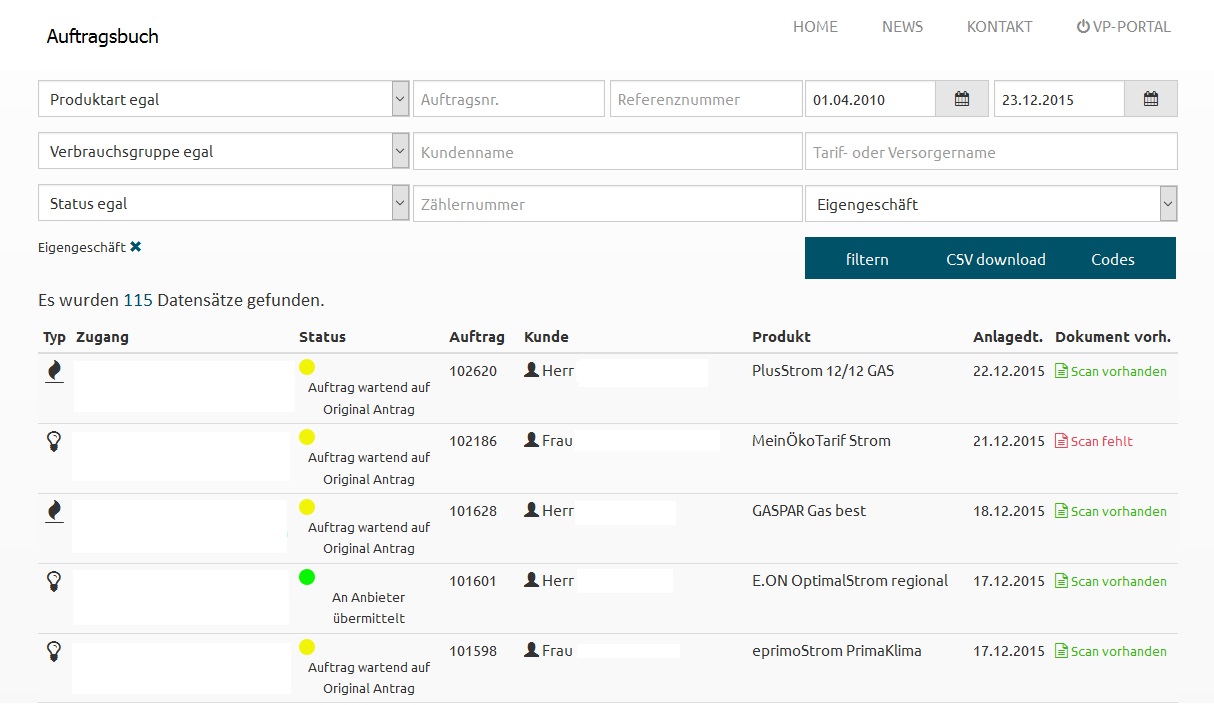Open NEWS in the top navigation

pos(902,27)
